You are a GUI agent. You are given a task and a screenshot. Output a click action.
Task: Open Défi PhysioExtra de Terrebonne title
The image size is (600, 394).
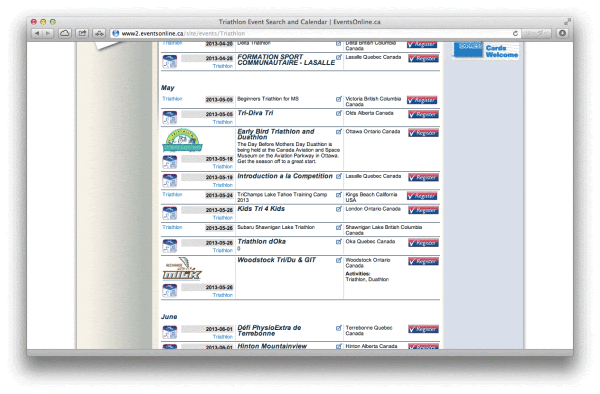pos(269,331)
